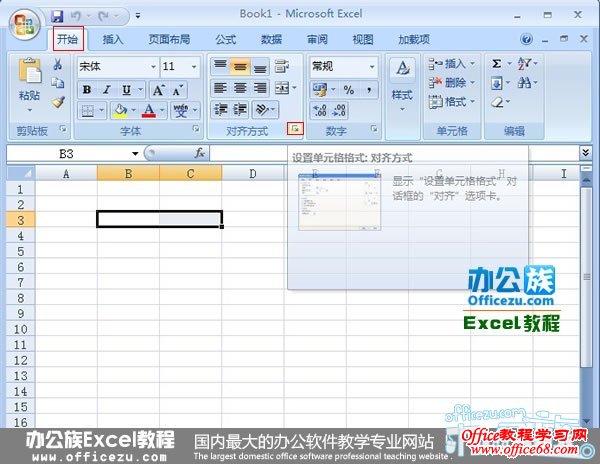Set top vertical alignment
This screenshot has width=600, height=464.
click(x=220, y=66)
